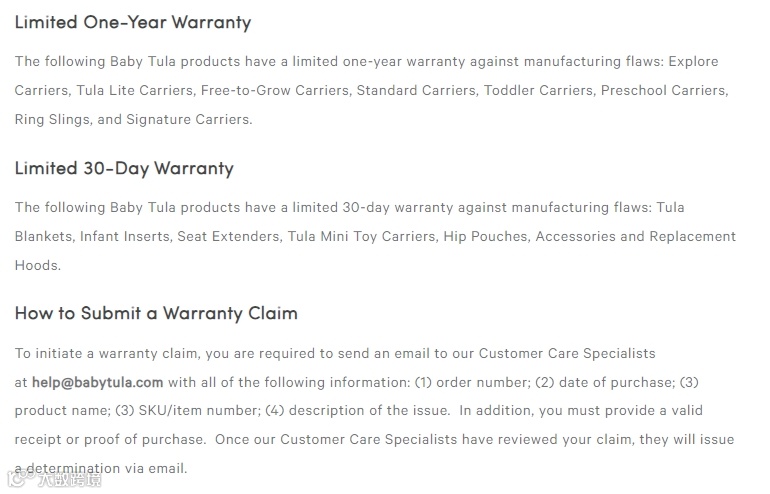Viewport: 770px width, 494px height.
Task: Click the How to Submit a Warranty Claim heading
Action: [x=156, y=313]
